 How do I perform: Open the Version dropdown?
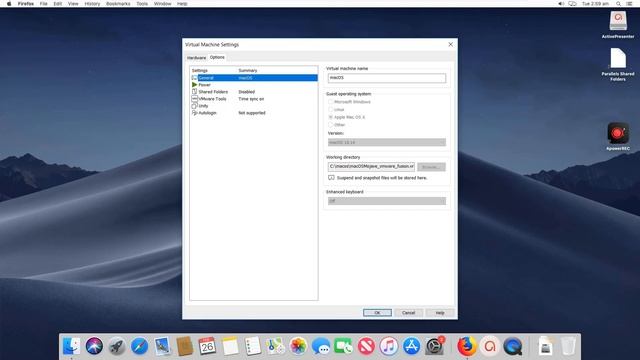tap(387, 142)
